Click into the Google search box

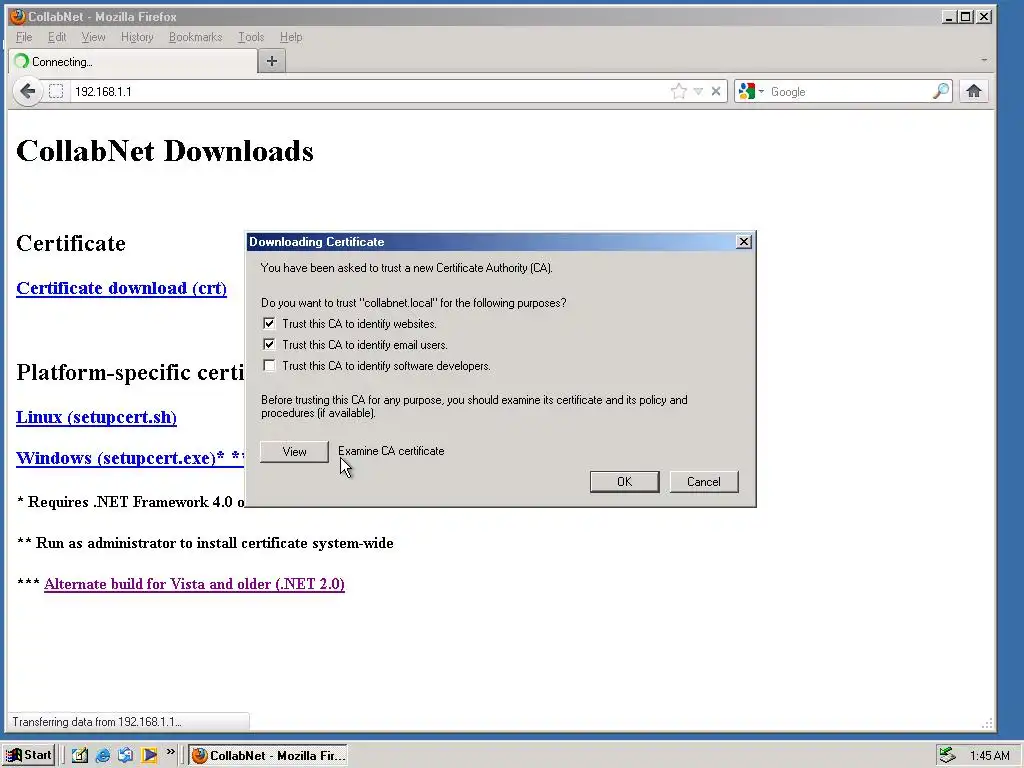849,91
